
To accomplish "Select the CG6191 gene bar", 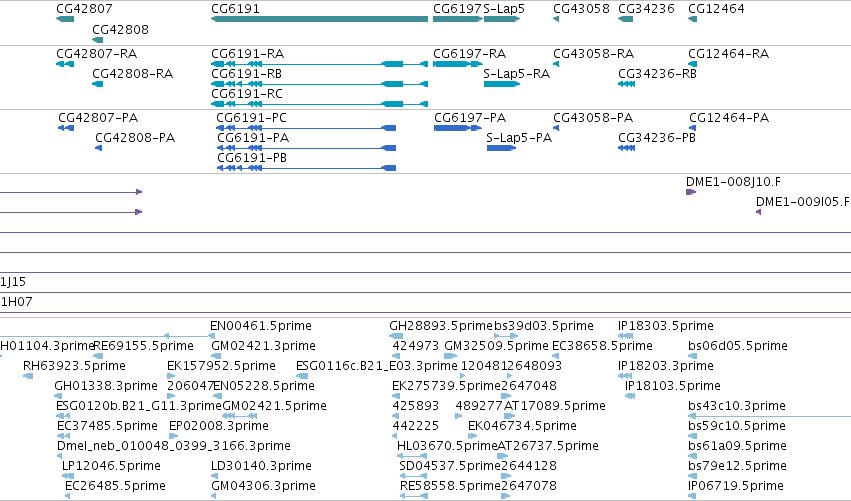I will pos(319,19).
